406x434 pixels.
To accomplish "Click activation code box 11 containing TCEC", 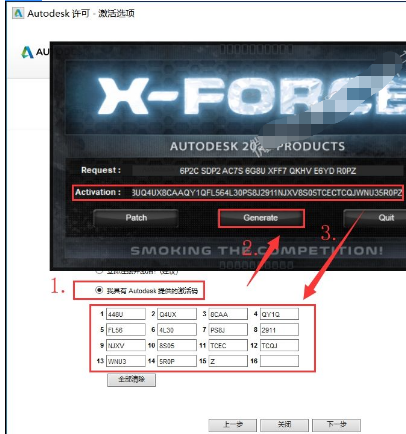I will [x=228, y=345].
